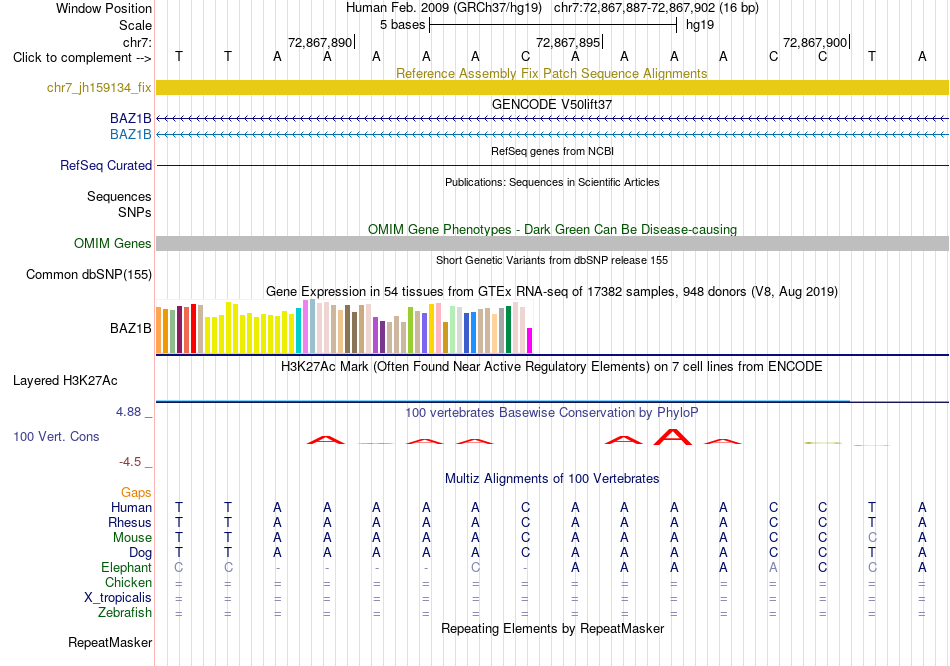
Task: Open 'Publications: Sequences in Scientific Articles' title
Action: [x=552, y=182]
